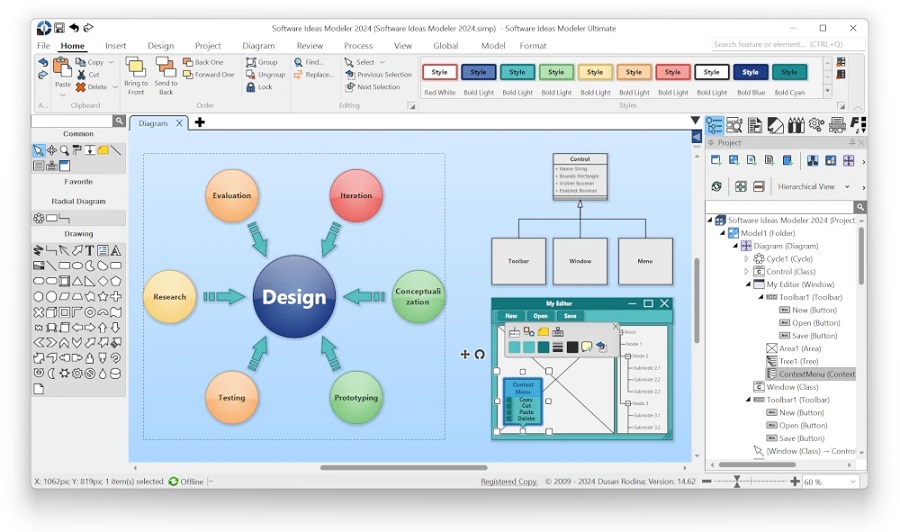Open the Hierarchical View dropdown
The image size is (900, 532).
847,187
